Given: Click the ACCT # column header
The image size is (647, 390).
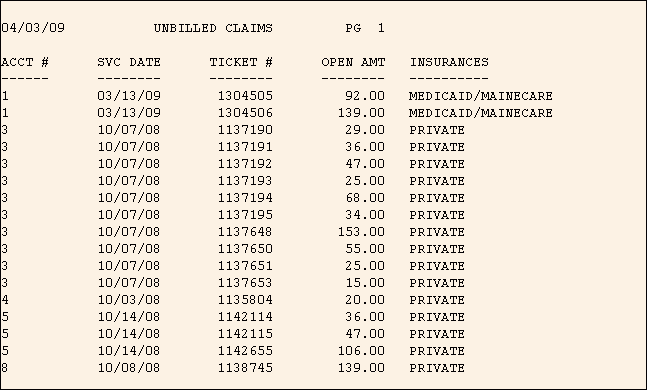Looking at the screenshot, I should pyautogui.click(x=25, y=62).
